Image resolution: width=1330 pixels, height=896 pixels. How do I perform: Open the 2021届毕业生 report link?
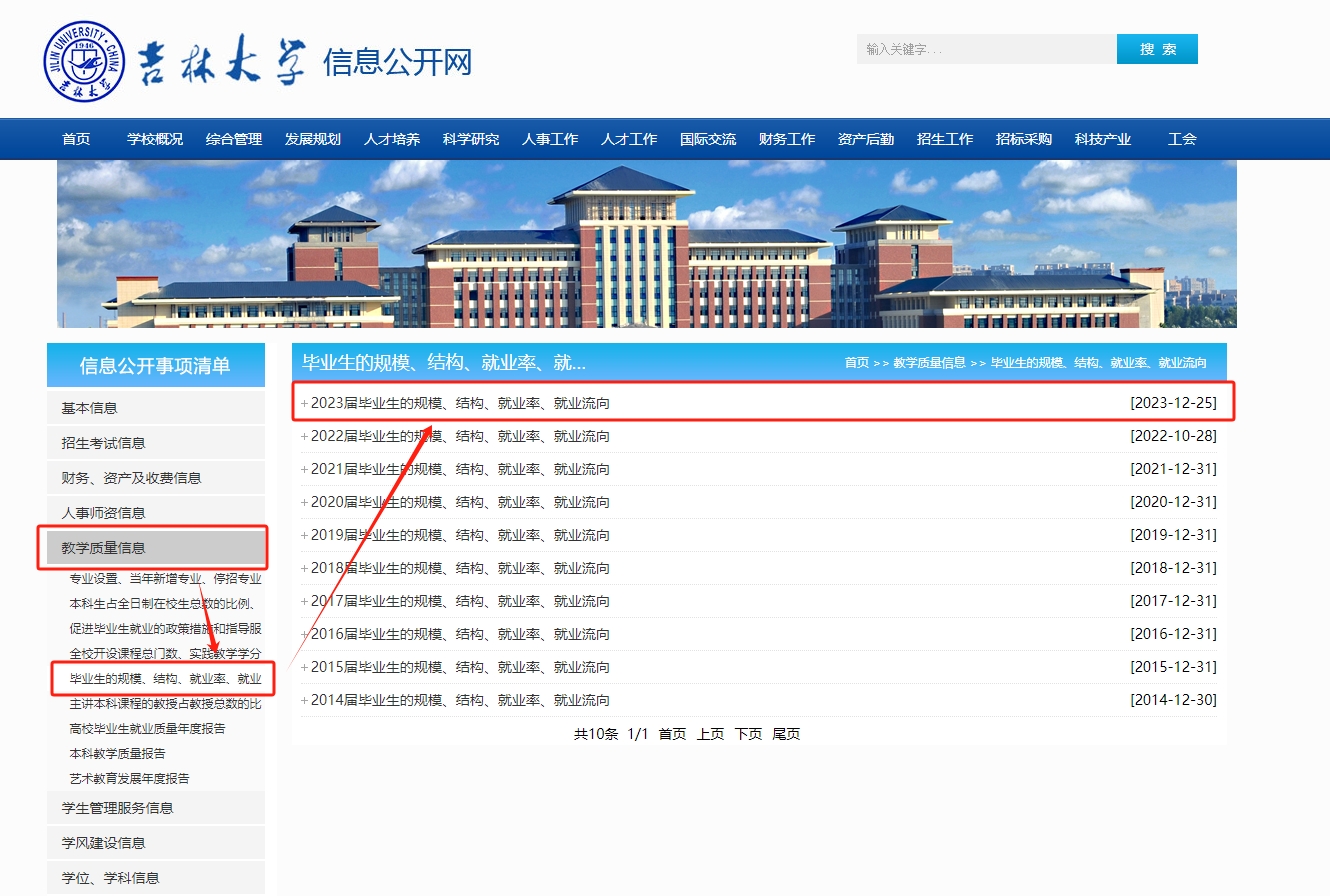click(460, 469)
